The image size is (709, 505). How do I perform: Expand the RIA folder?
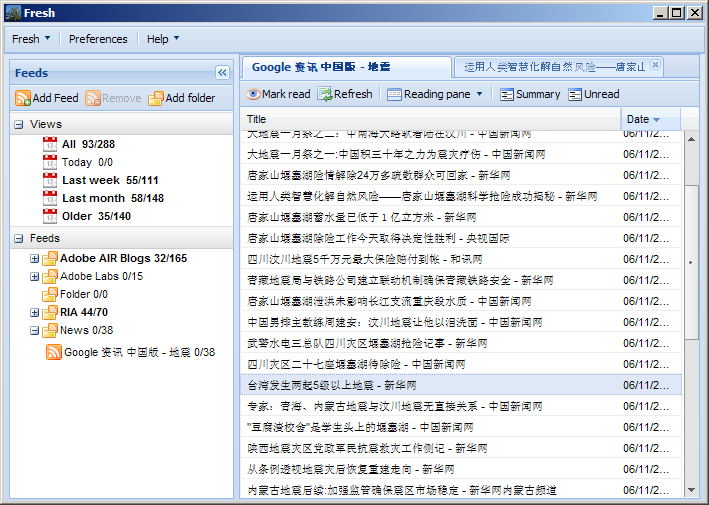(34, 312)
